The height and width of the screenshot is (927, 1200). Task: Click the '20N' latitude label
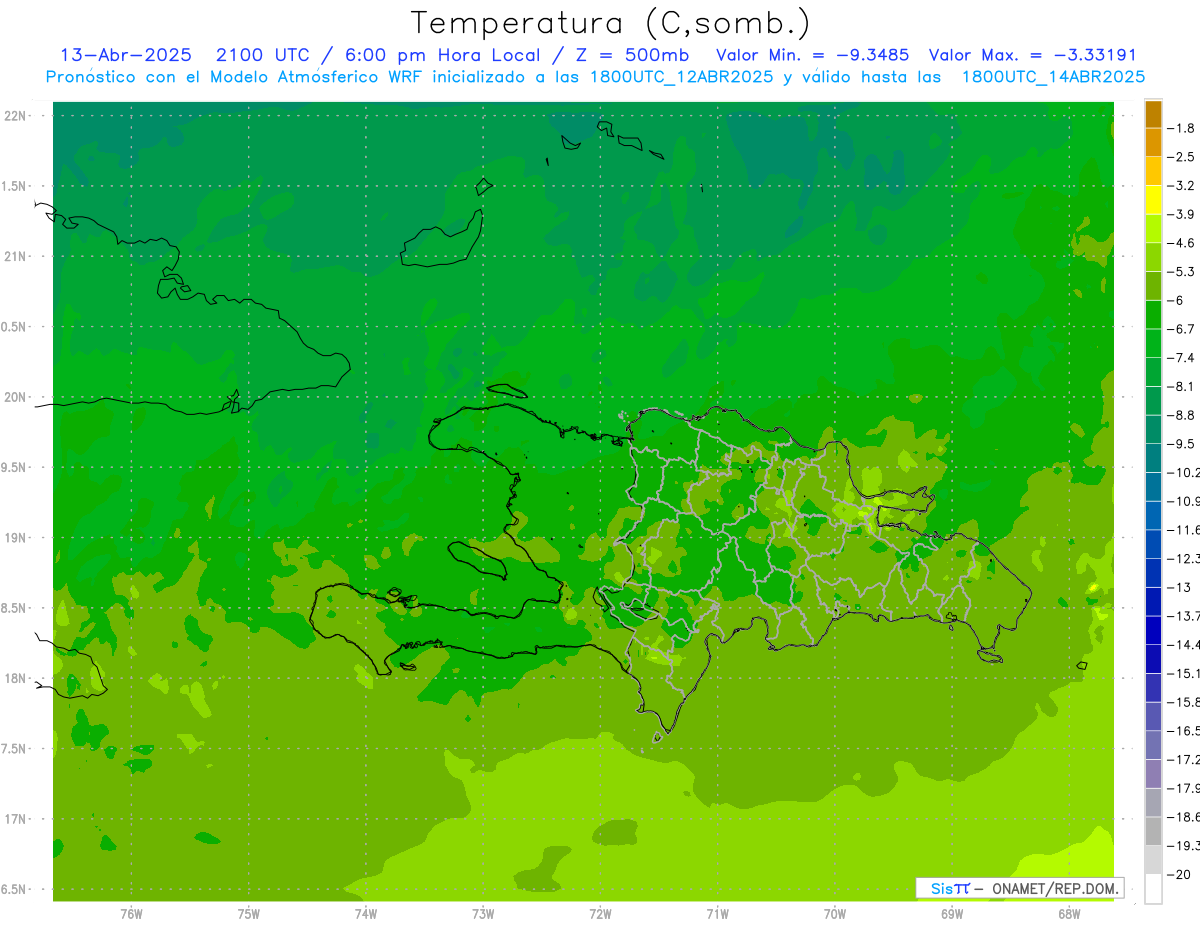click(14, 397)
